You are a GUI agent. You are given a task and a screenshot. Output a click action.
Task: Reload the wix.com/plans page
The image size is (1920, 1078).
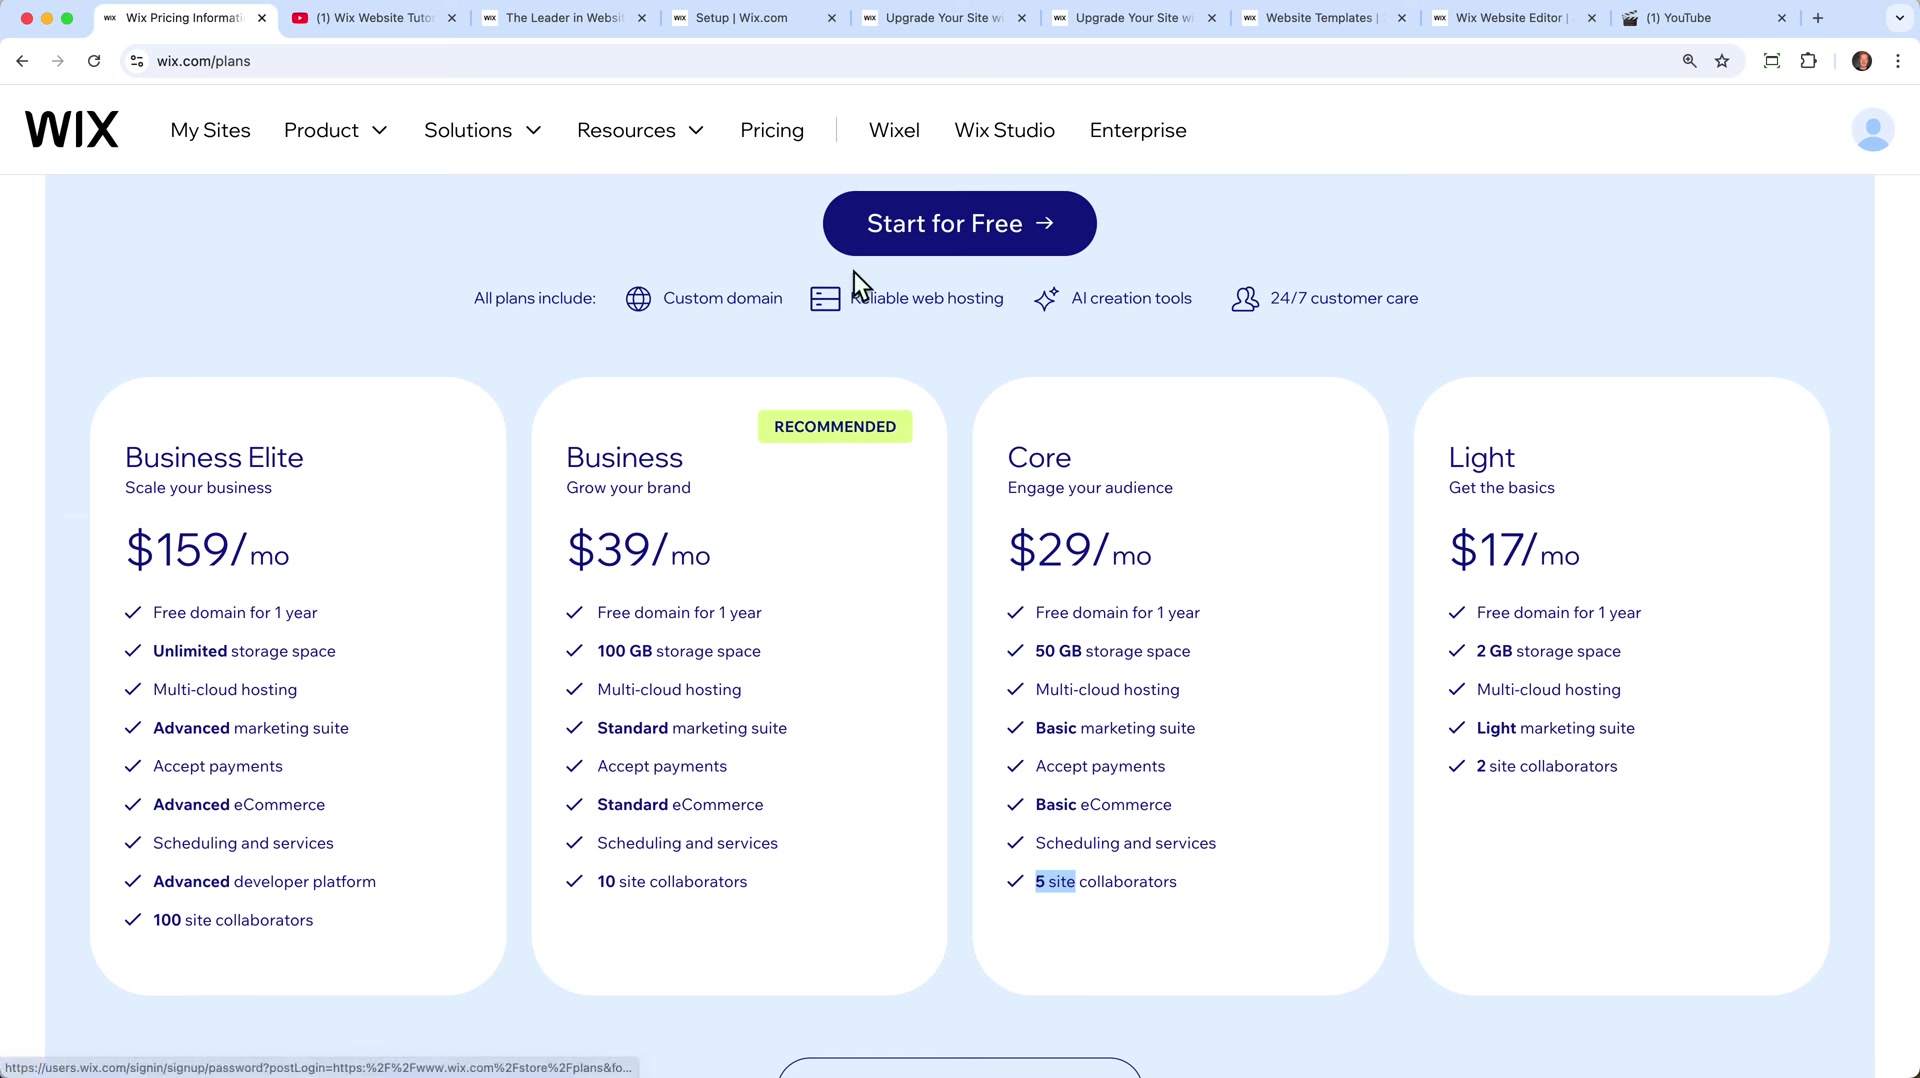pyautogui.click(x=94, y=61)
